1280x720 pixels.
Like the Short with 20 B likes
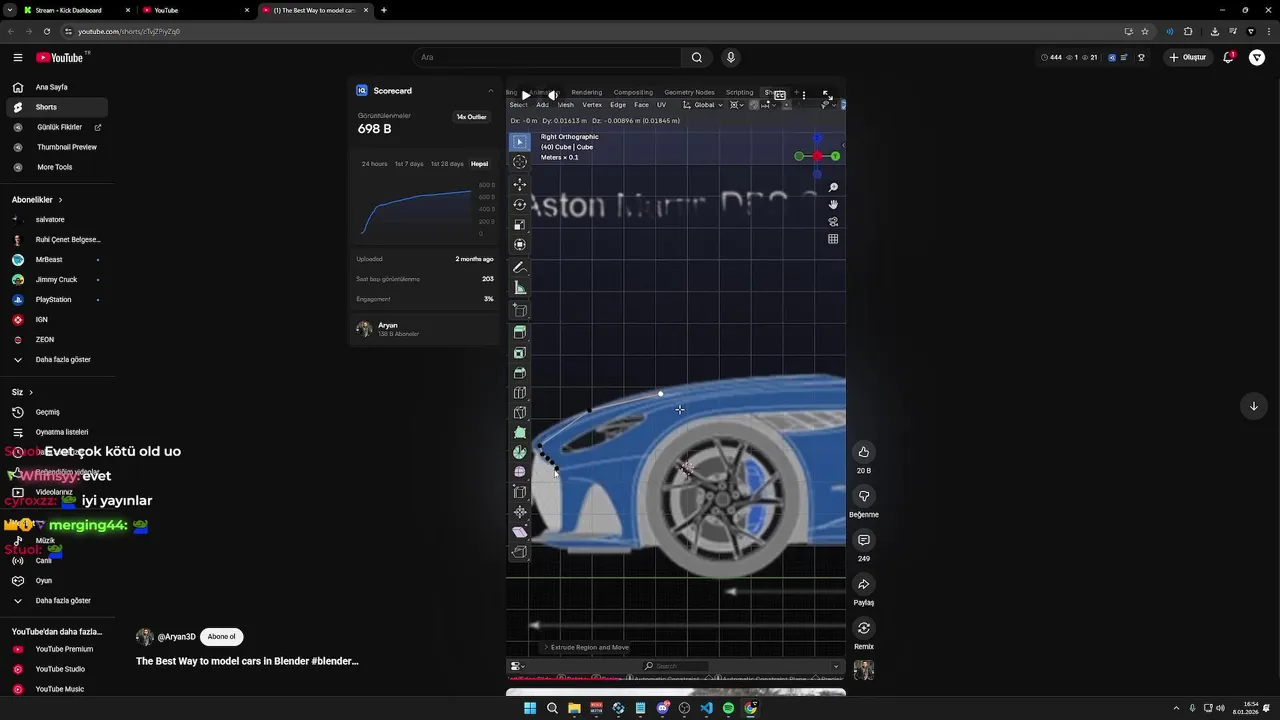[864, 452]
